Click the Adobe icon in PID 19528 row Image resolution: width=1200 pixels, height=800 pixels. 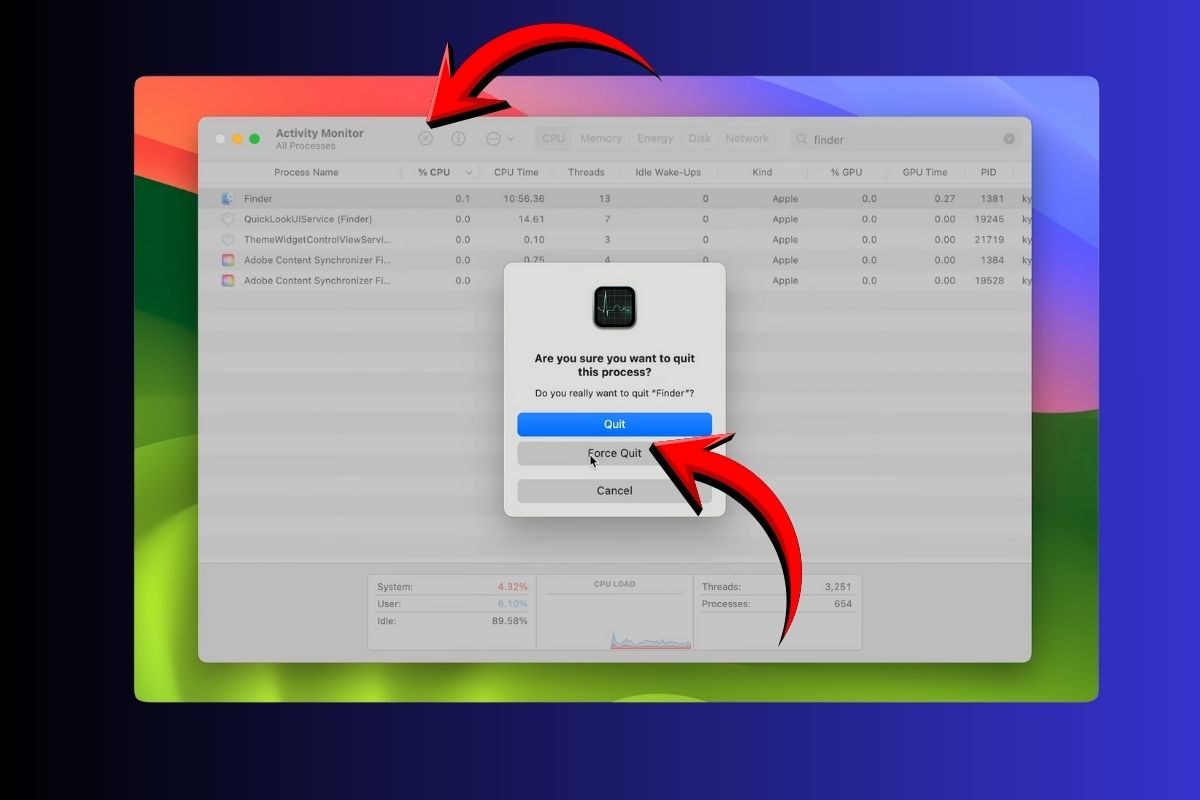(227, 281)
